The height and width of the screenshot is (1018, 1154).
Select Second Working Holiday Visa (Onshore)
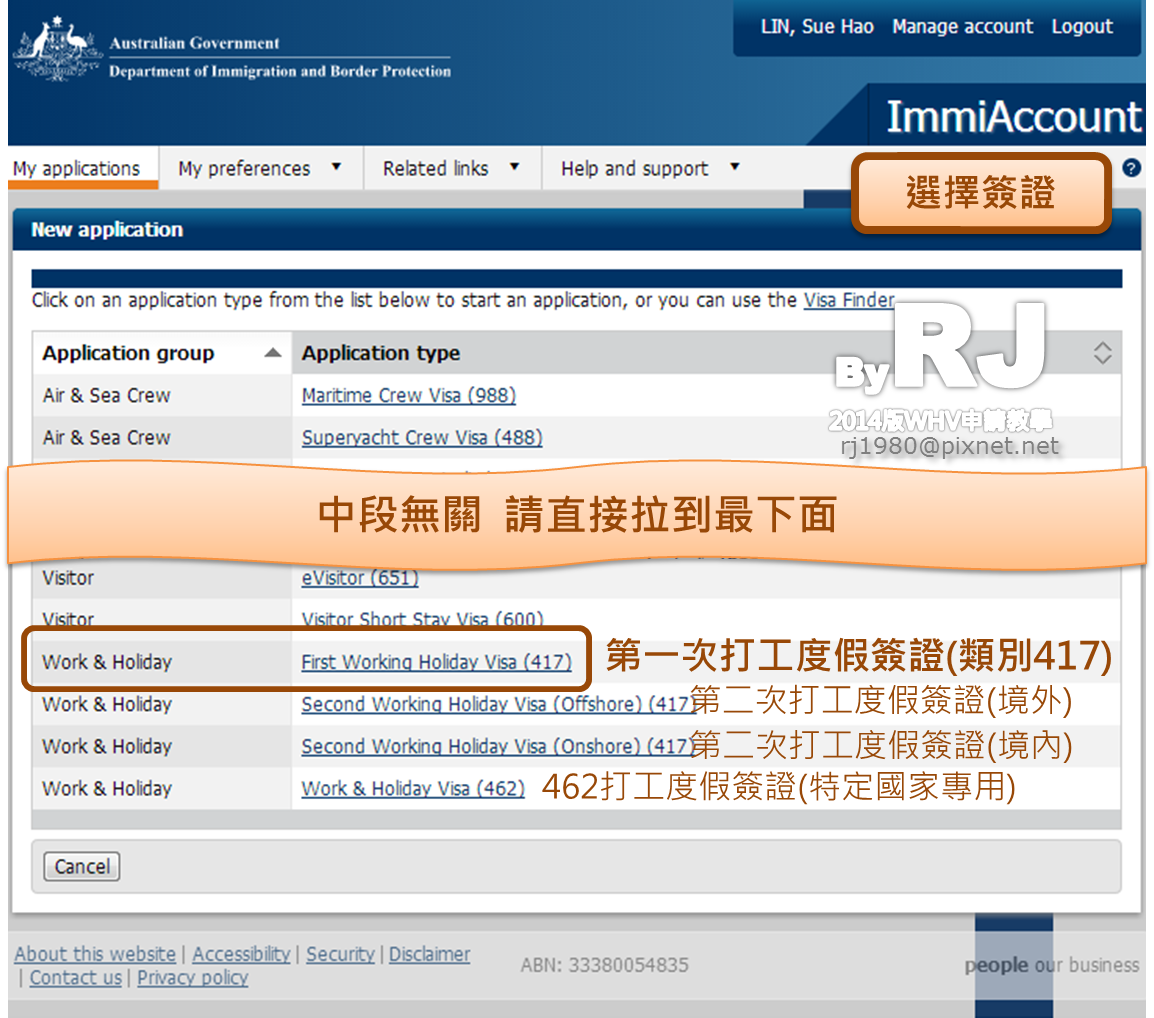[x=496, y=746]
